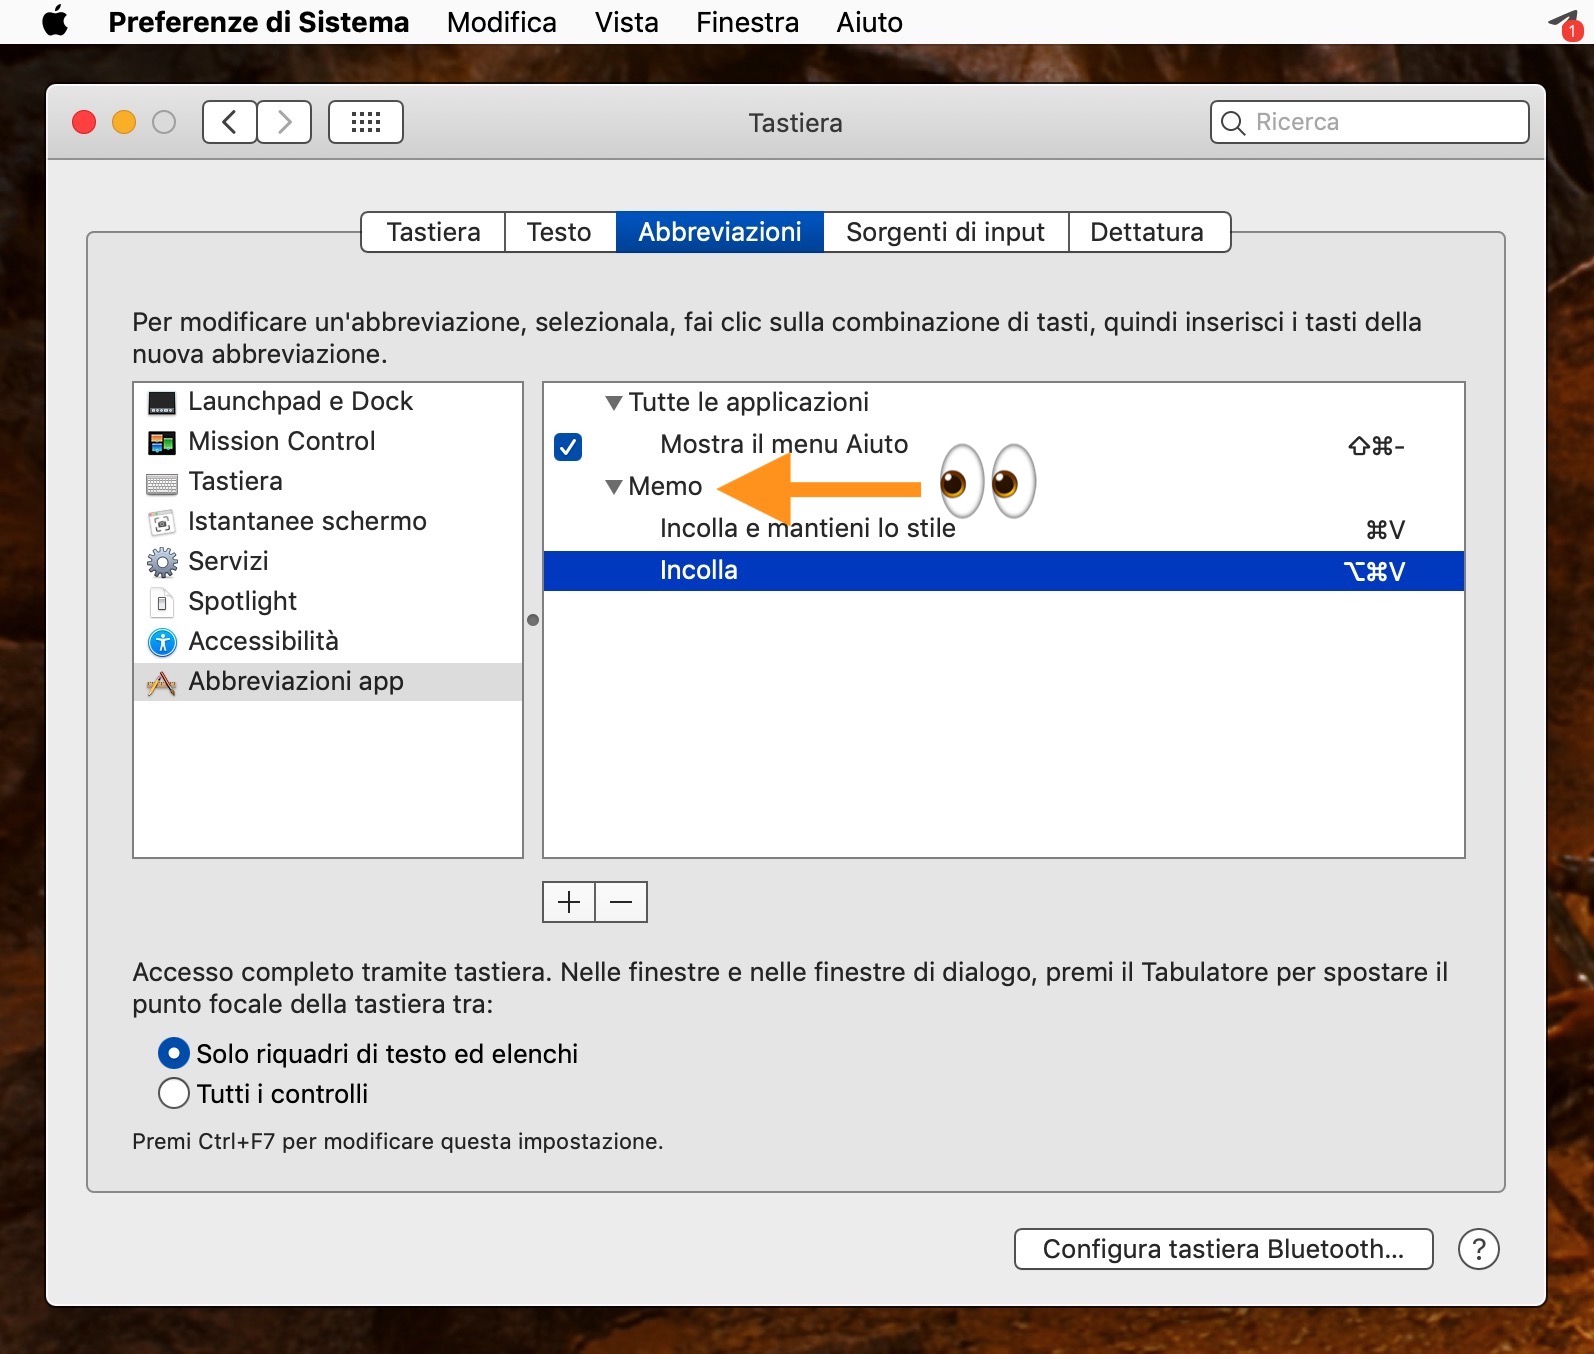Go forward with the right chevron button
Viewport: 1594px width, 1354px height.
284,122
